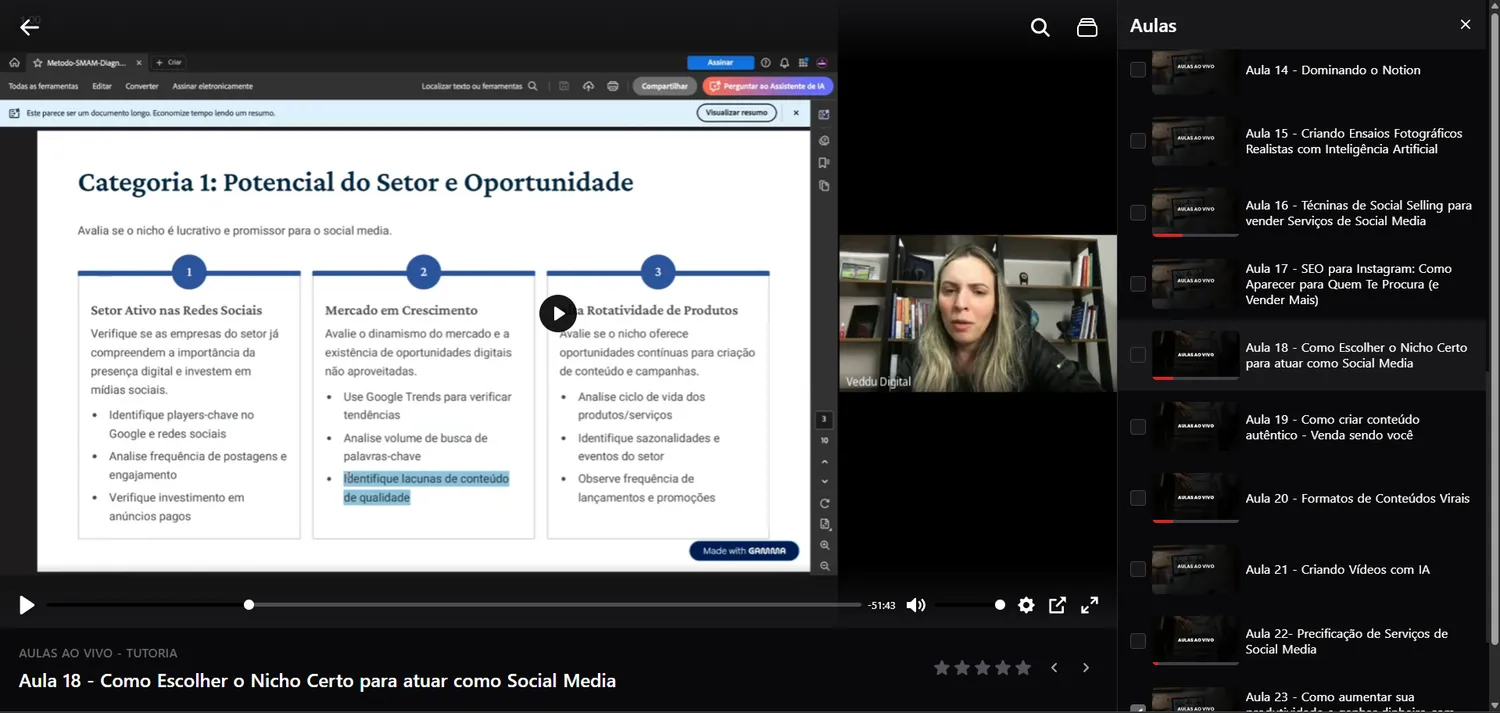Screen dimensions: 1500x713
Task: Rate the lesson one star
Action: point(941,668)
